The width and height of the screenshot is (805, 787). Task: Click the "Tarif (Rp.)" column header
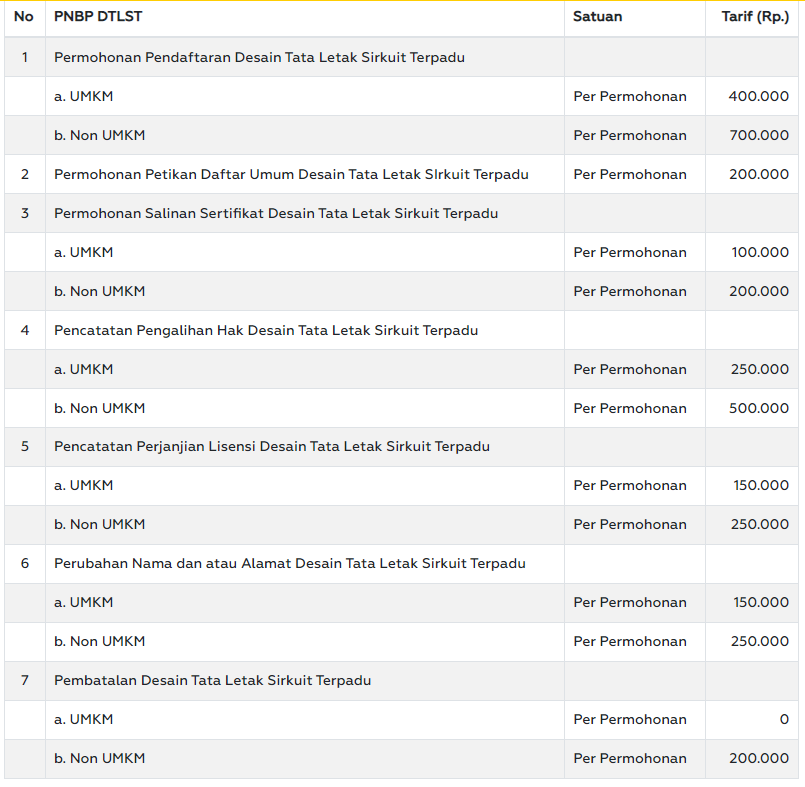(x=755, y=17)
